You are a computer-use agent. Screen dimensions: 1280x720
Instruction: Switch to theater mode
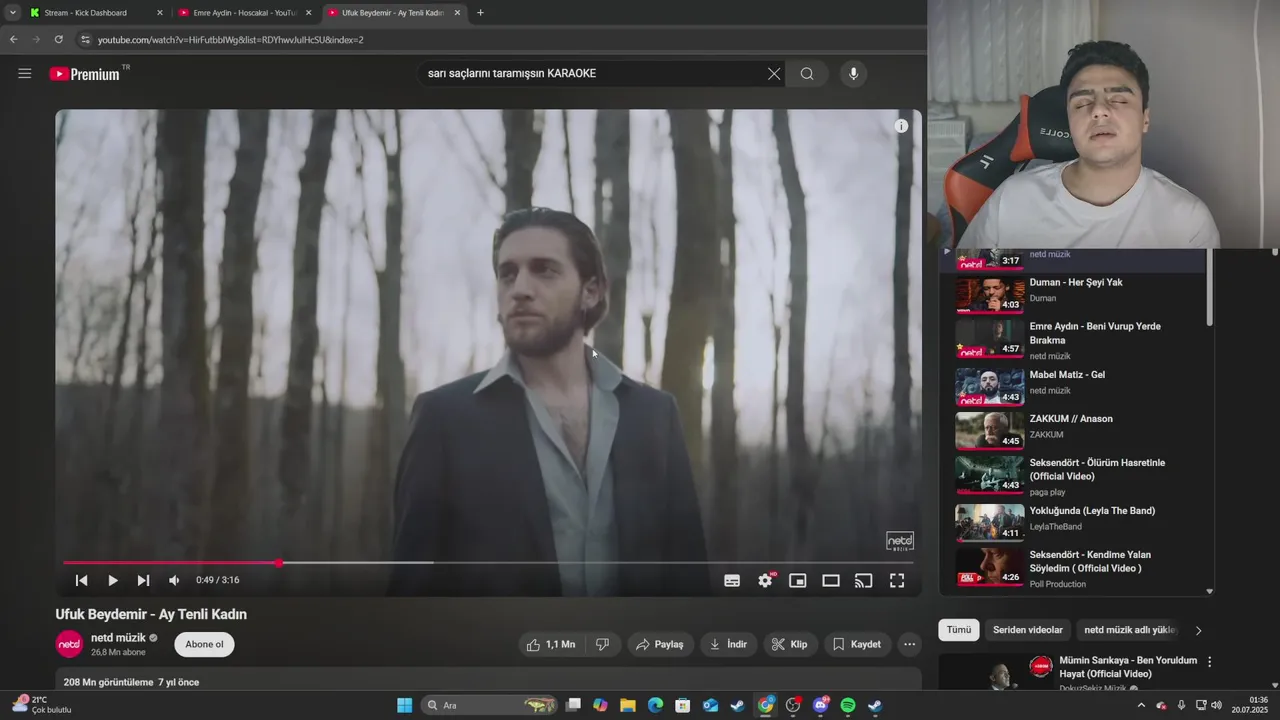831,580
